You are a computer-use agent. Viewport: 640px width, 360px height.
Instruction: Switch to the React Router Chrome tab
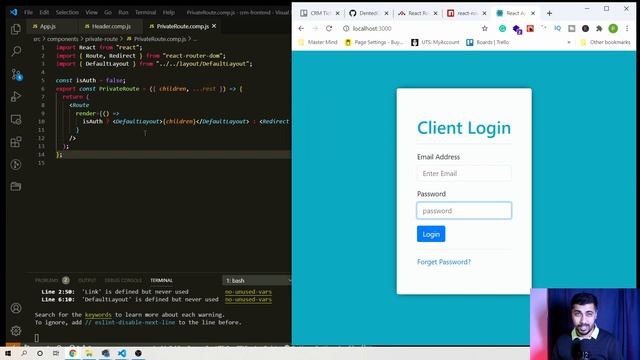[417, 13]
